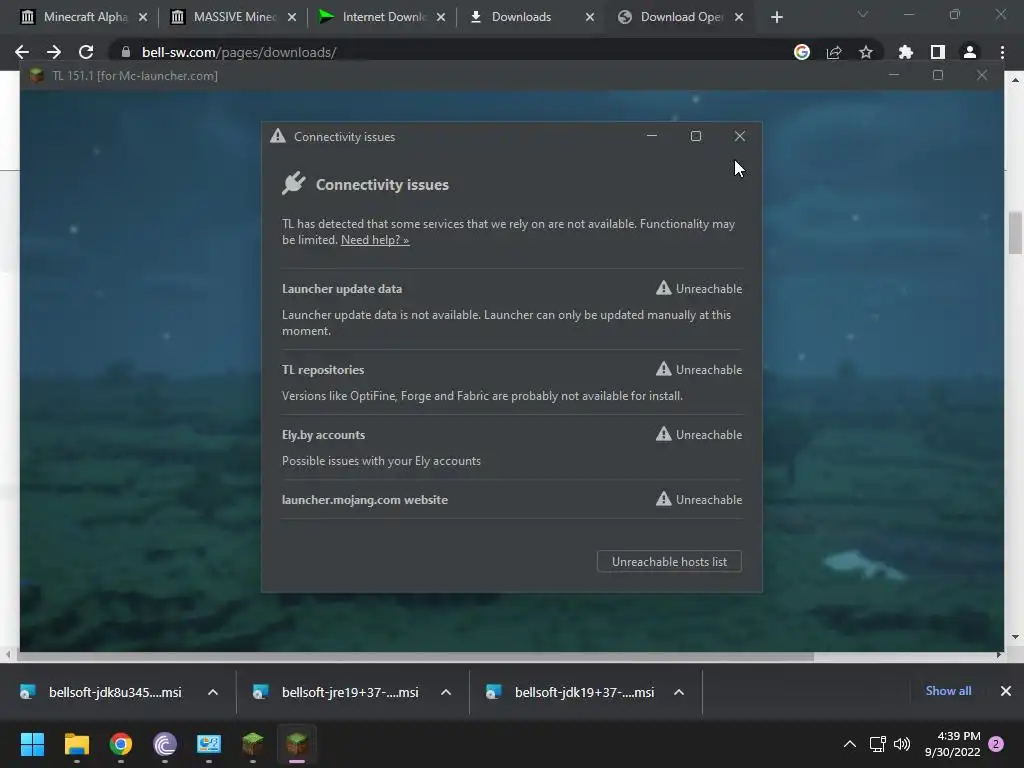Select the Download OpenJDK browser tab
This screenshot has height=768, width=1024.
point(680,17)
